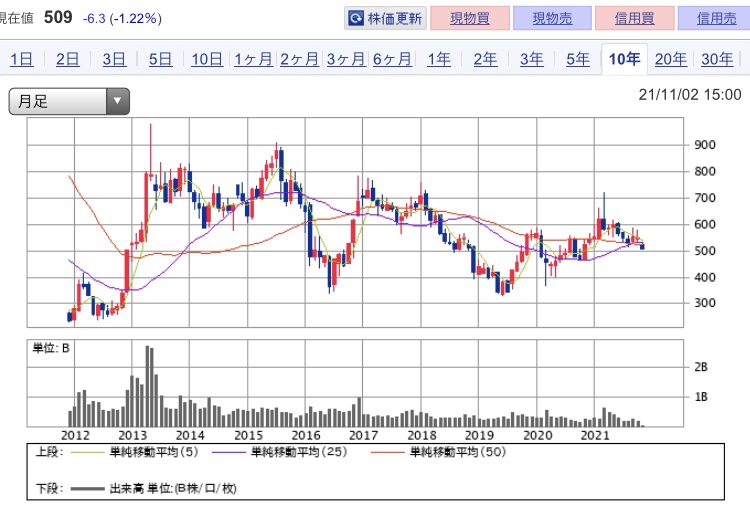Viewport: 750px width, 505px height.
Task: Select the 6ヶ月 period tab
Action: coord(392,59)
